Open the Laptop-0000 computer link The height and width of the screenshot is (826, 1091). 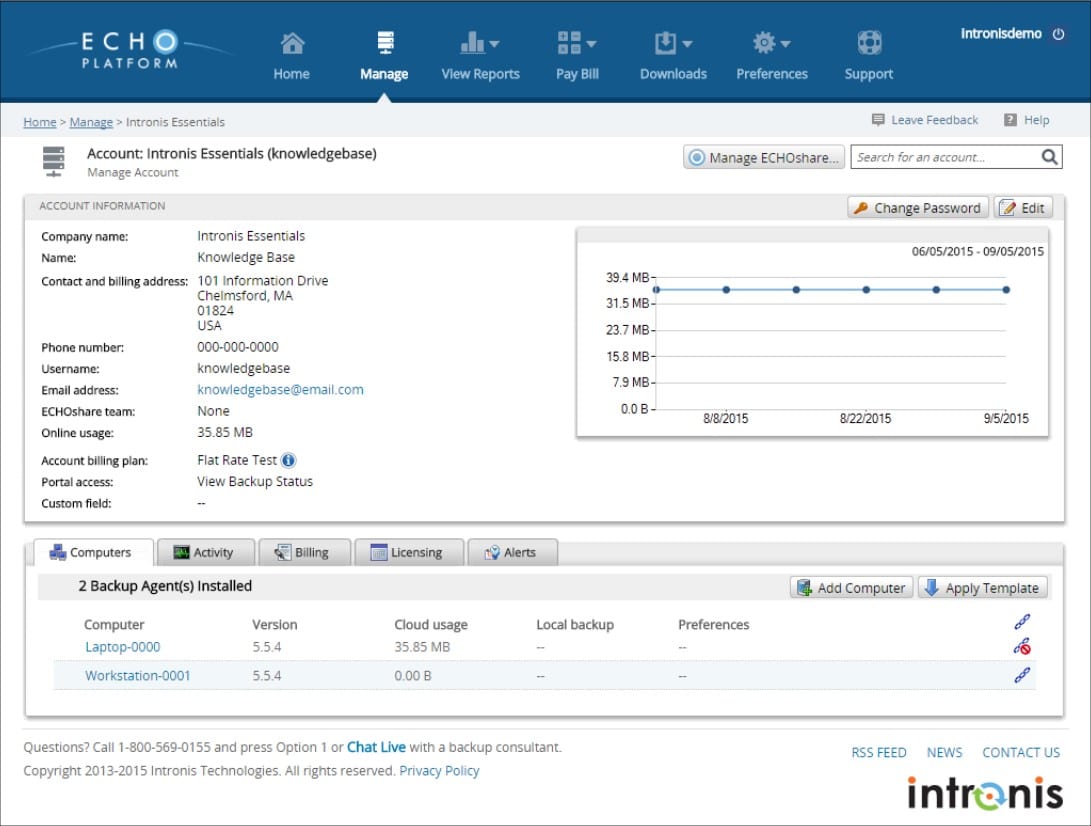click(x=122, y=647)
